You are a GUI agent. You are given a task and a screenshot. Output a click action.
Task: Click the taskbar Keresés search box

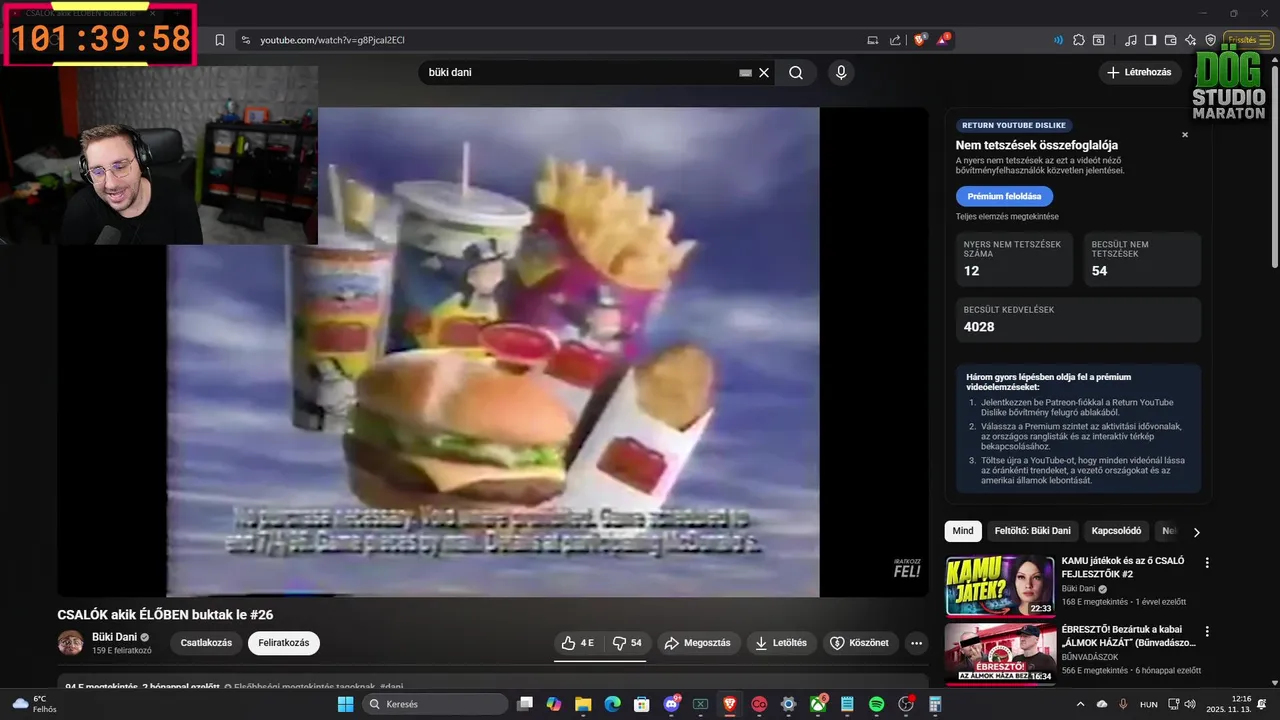435,704
